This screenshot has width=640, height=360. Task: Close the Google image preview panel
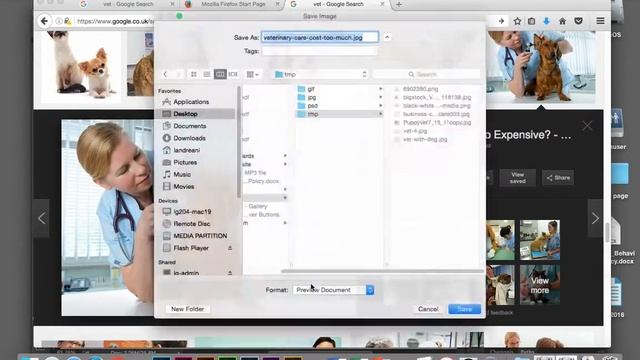(x=587, y=126)
